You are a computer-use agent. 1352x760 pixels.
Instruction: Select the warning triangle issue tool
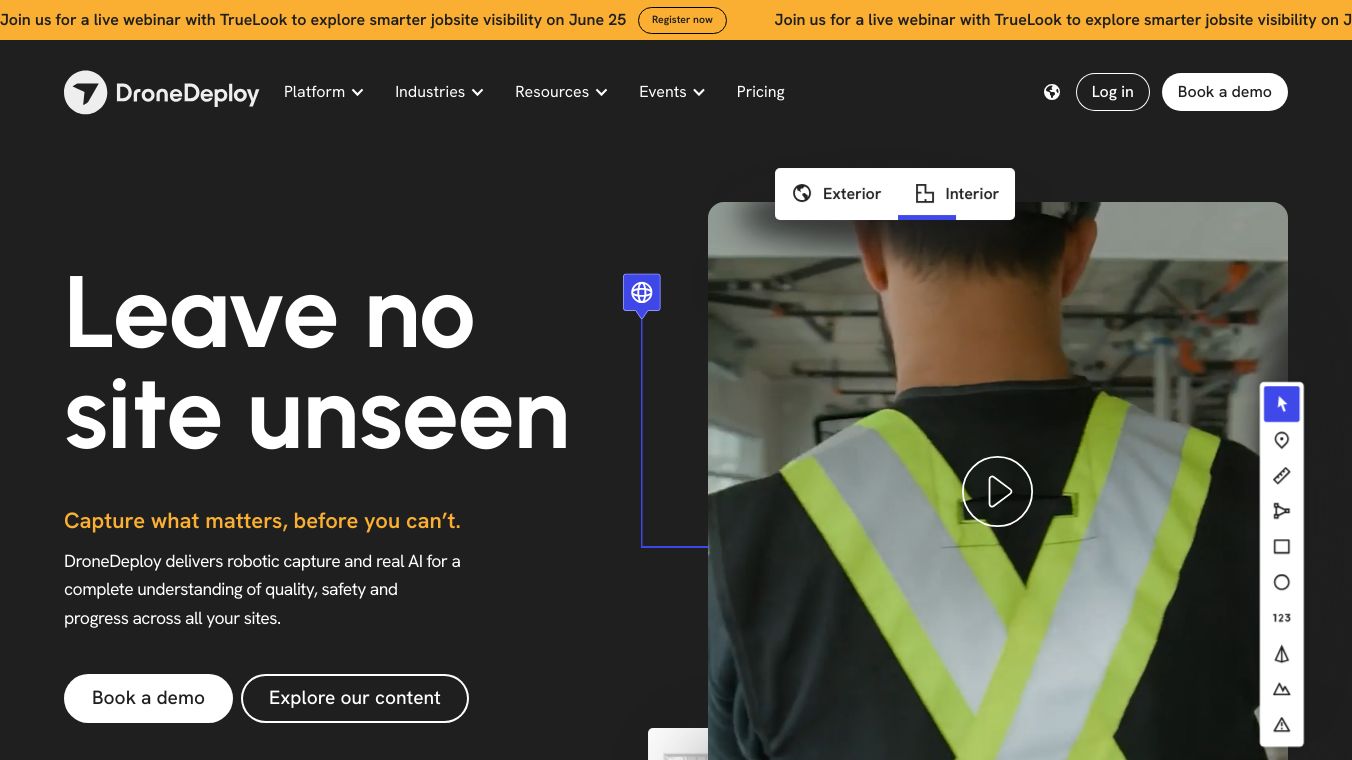1282,725
